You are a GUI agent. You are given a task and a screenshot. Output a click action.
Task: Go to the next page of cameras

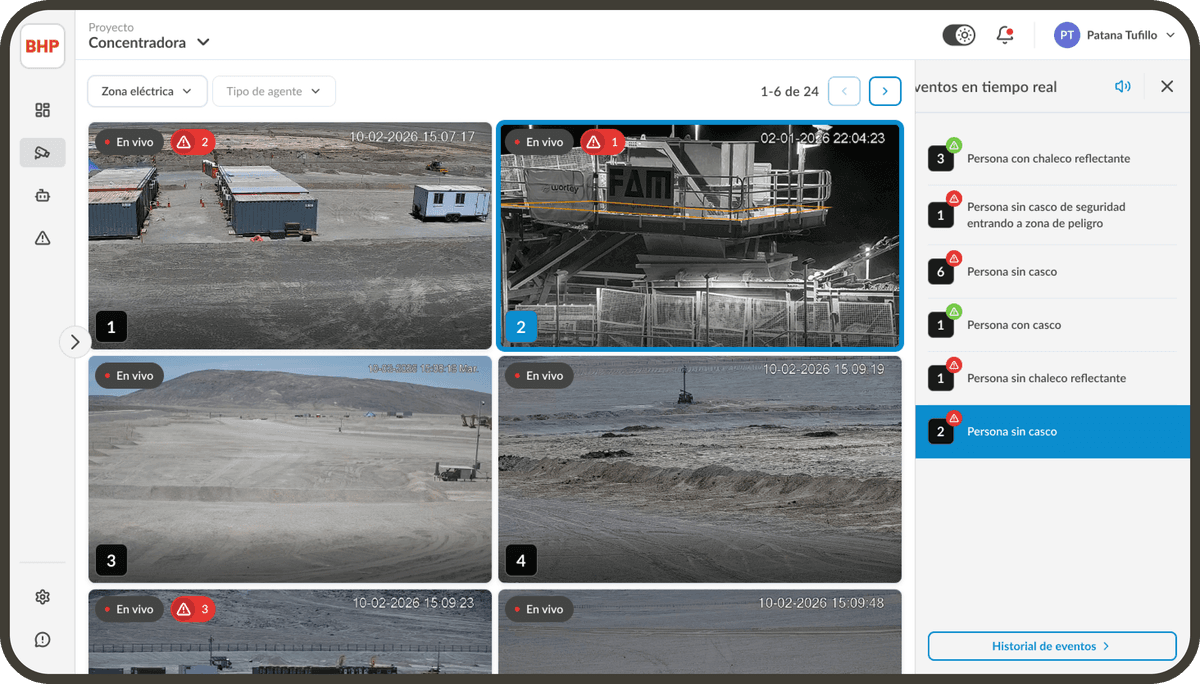click(884, 90)
